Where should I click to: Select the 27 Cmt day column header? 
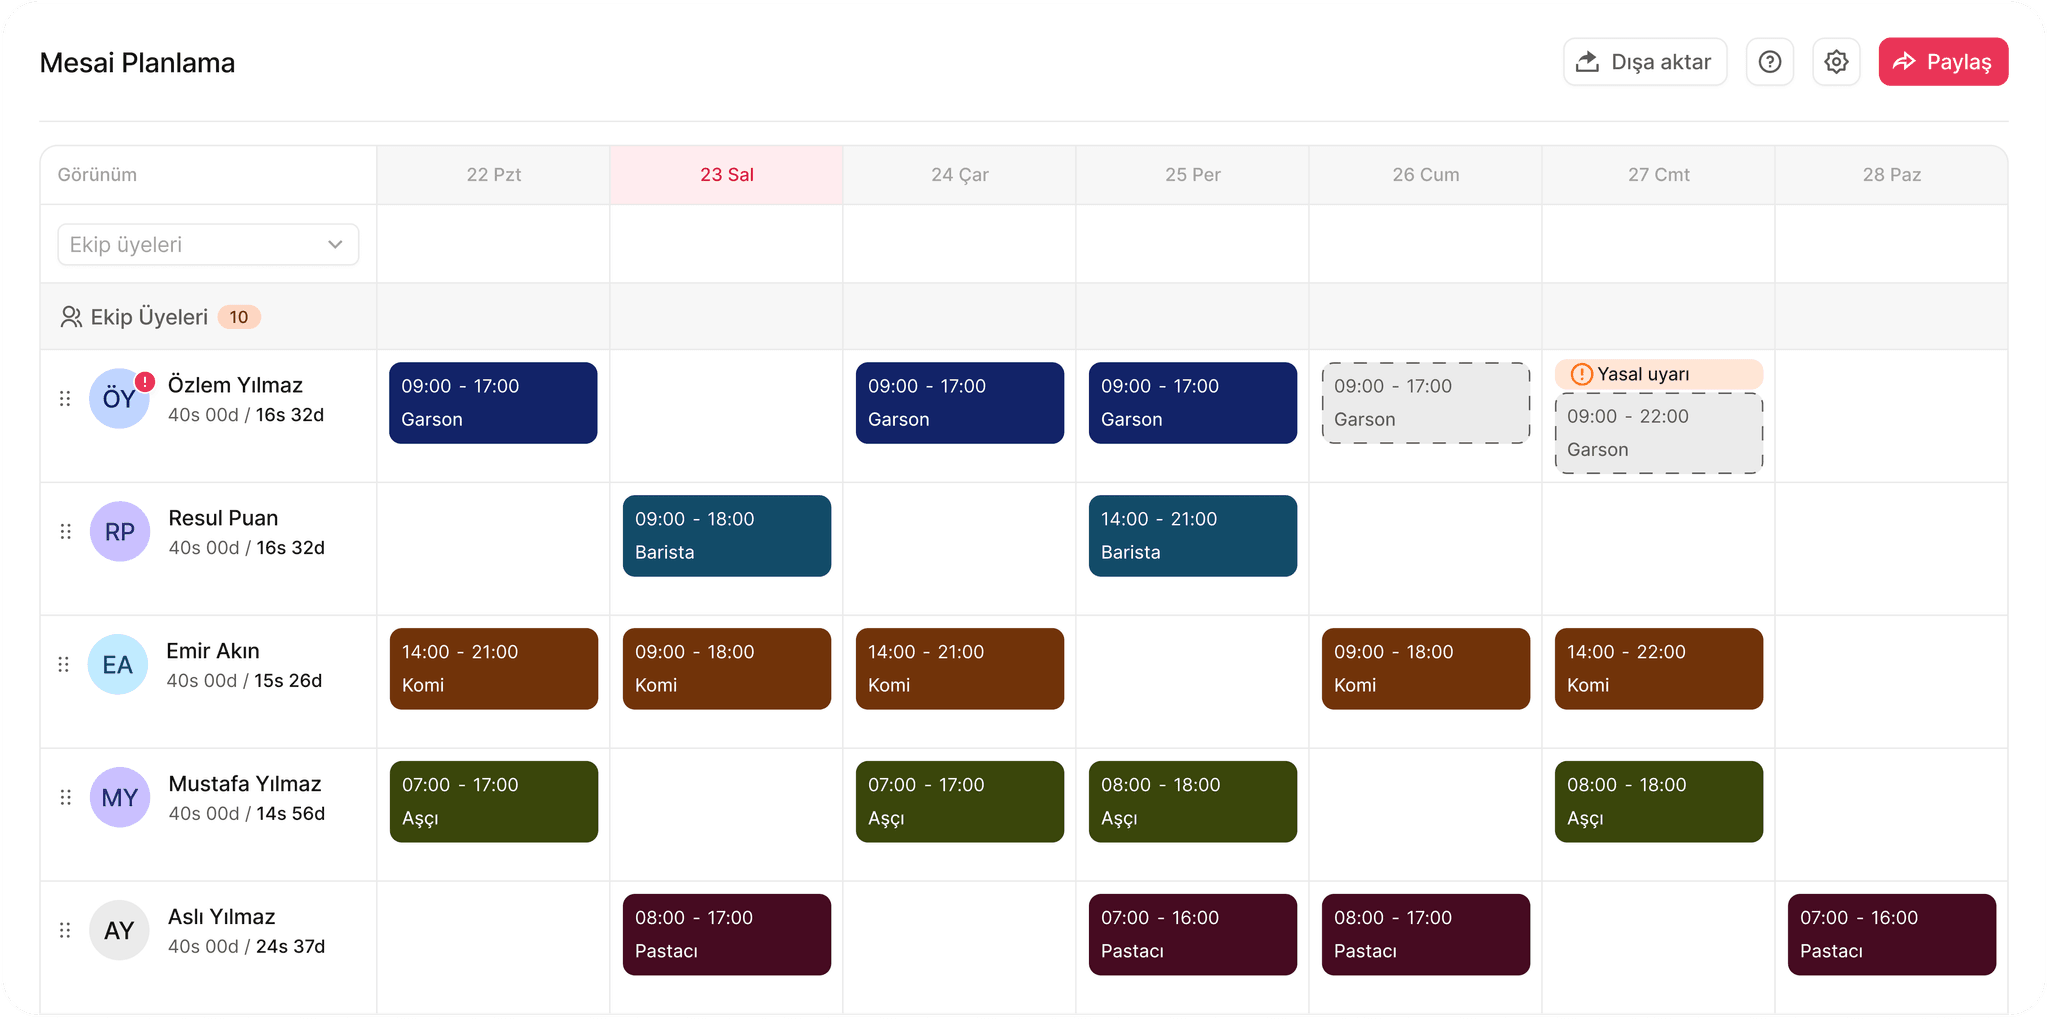coord(1658,175)
